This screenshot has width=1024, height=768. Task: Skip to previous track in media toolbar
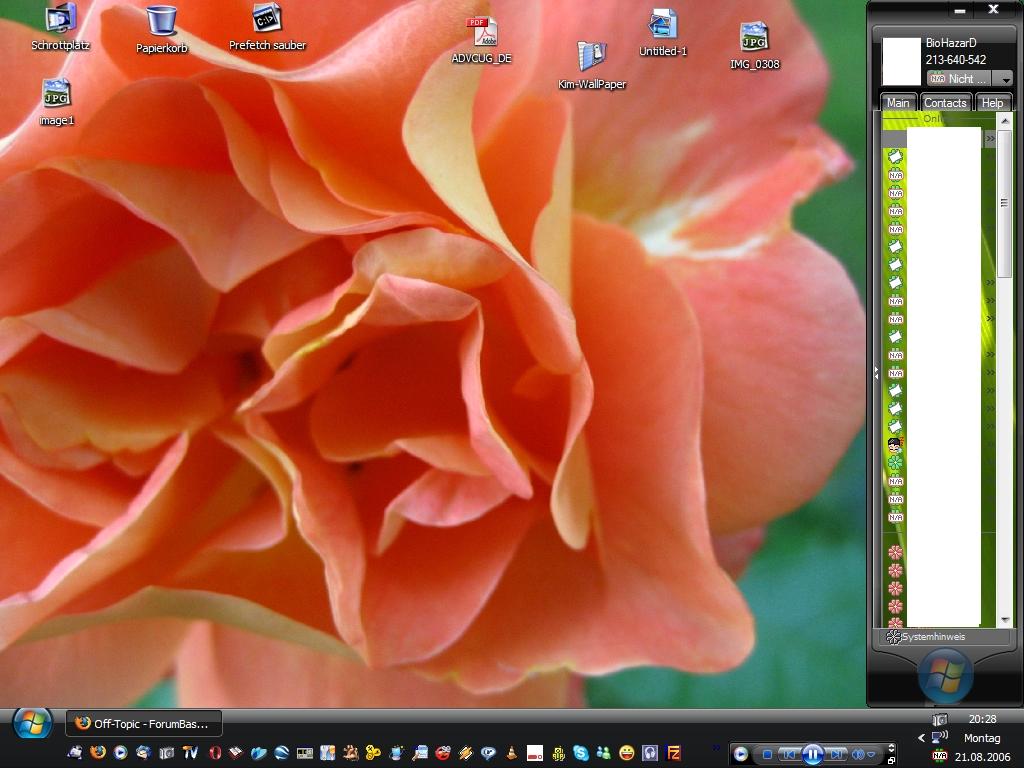tap(789, 754)
